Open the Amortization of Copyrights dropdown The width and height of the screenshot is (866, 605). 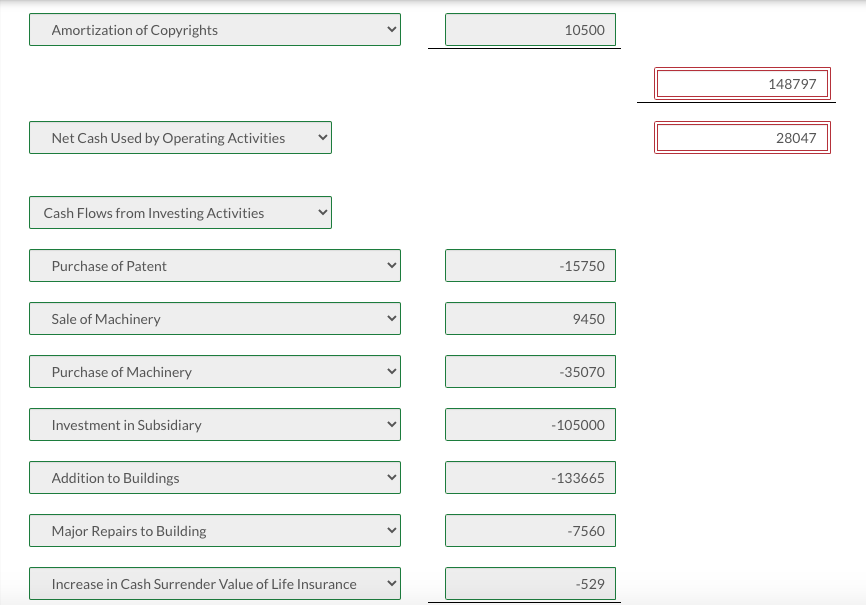215,30
